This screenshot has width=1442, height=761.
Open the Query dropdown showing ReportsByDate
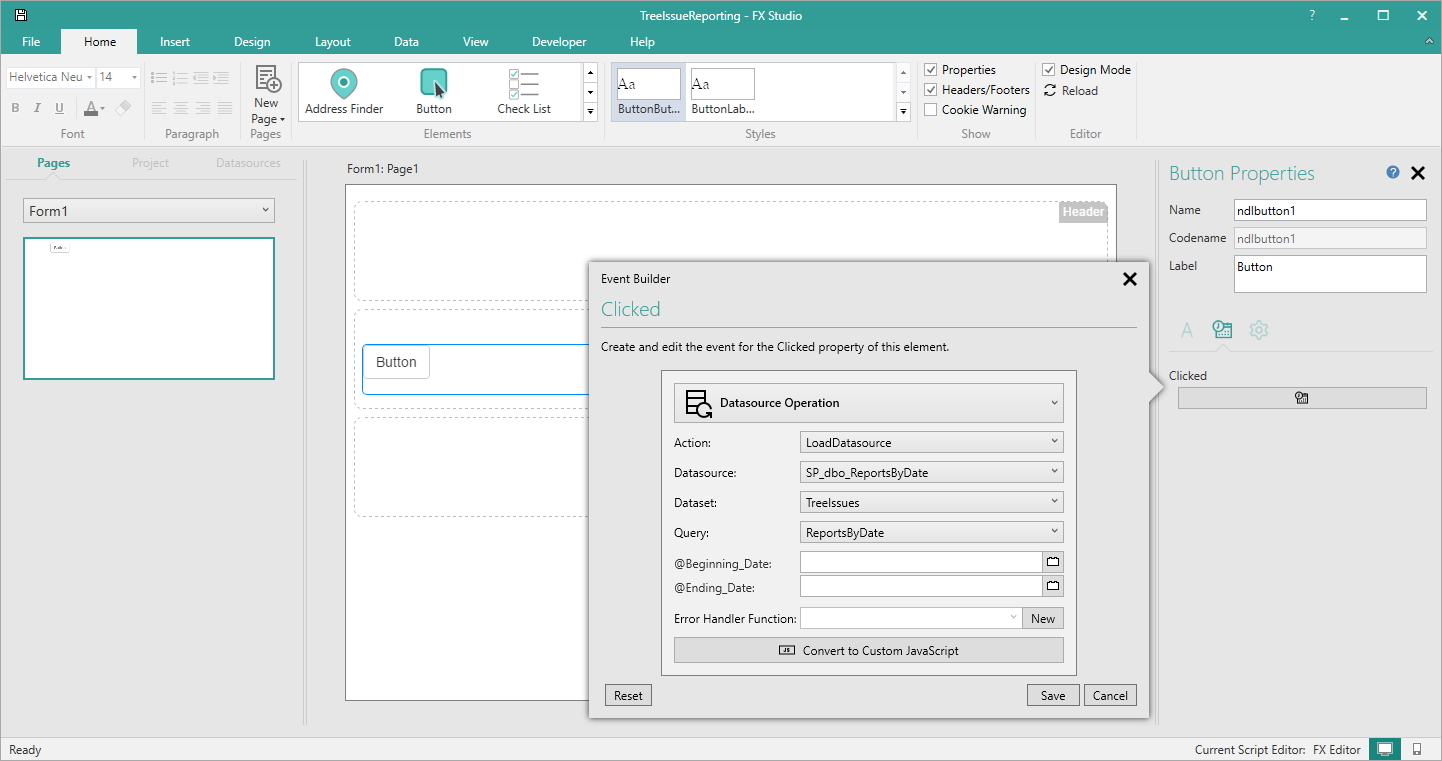pos(932,532)
